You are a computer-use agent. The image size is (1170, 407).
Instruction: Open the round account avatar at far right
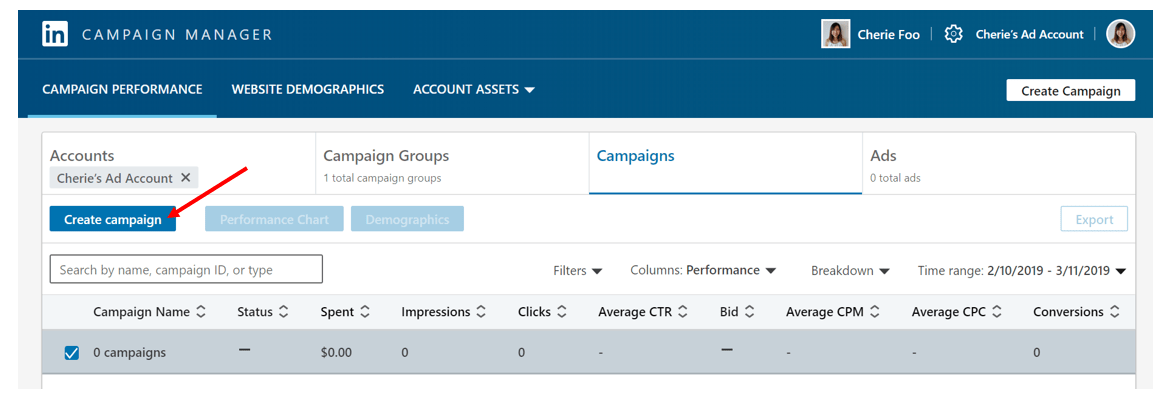1120,34
